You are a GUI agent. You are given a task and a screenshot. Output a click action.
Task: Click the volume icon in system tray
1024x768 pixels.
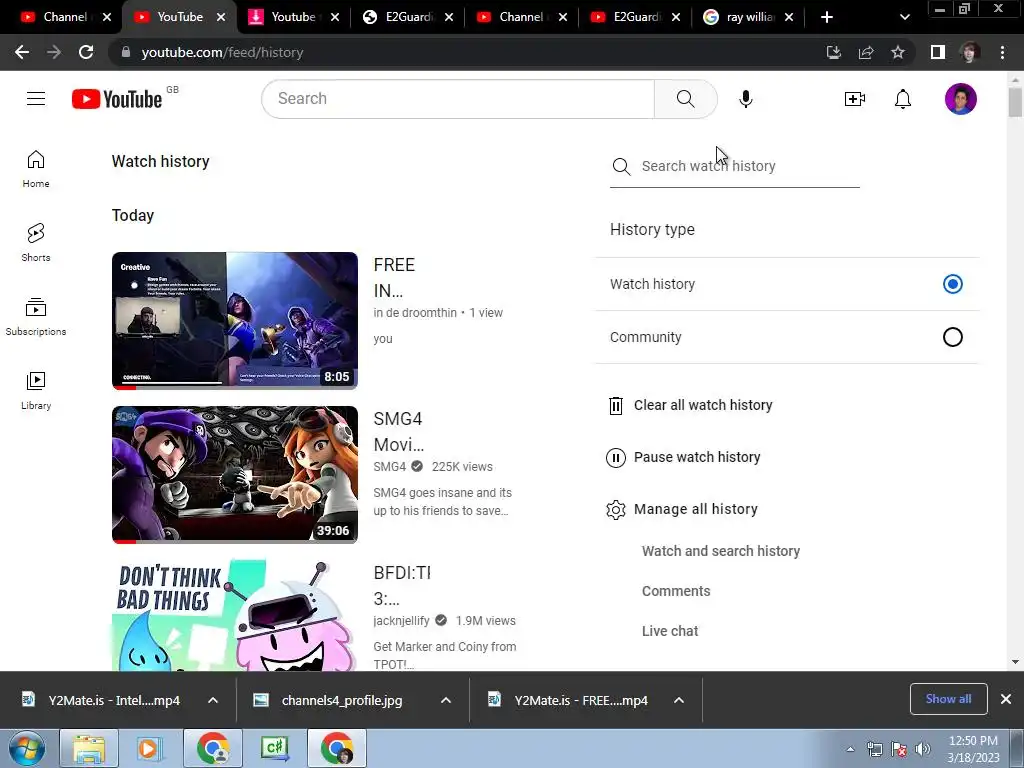tap(922, 749)
